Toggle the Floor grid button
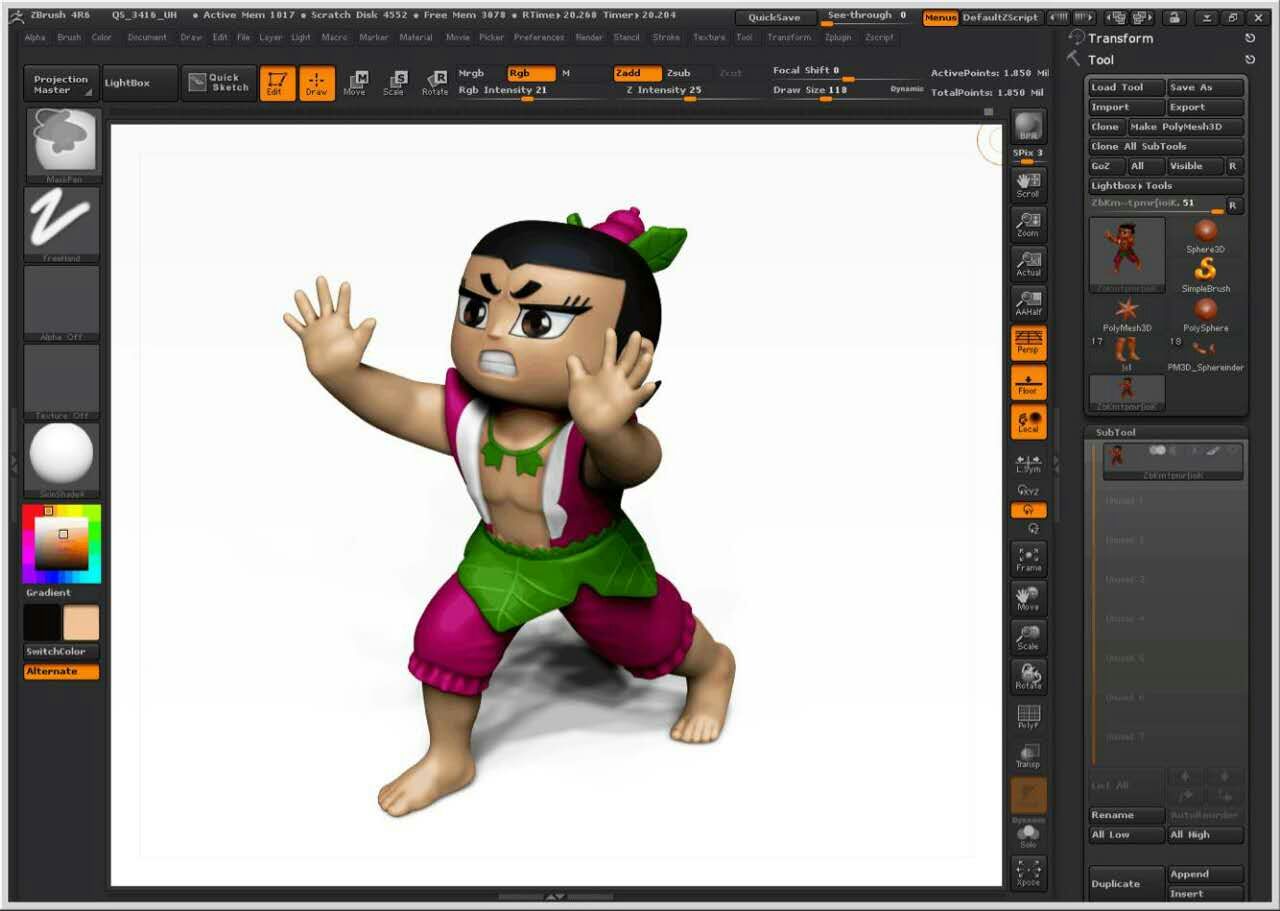Viewport: 1280px width, 911px height. point(1028,382)
